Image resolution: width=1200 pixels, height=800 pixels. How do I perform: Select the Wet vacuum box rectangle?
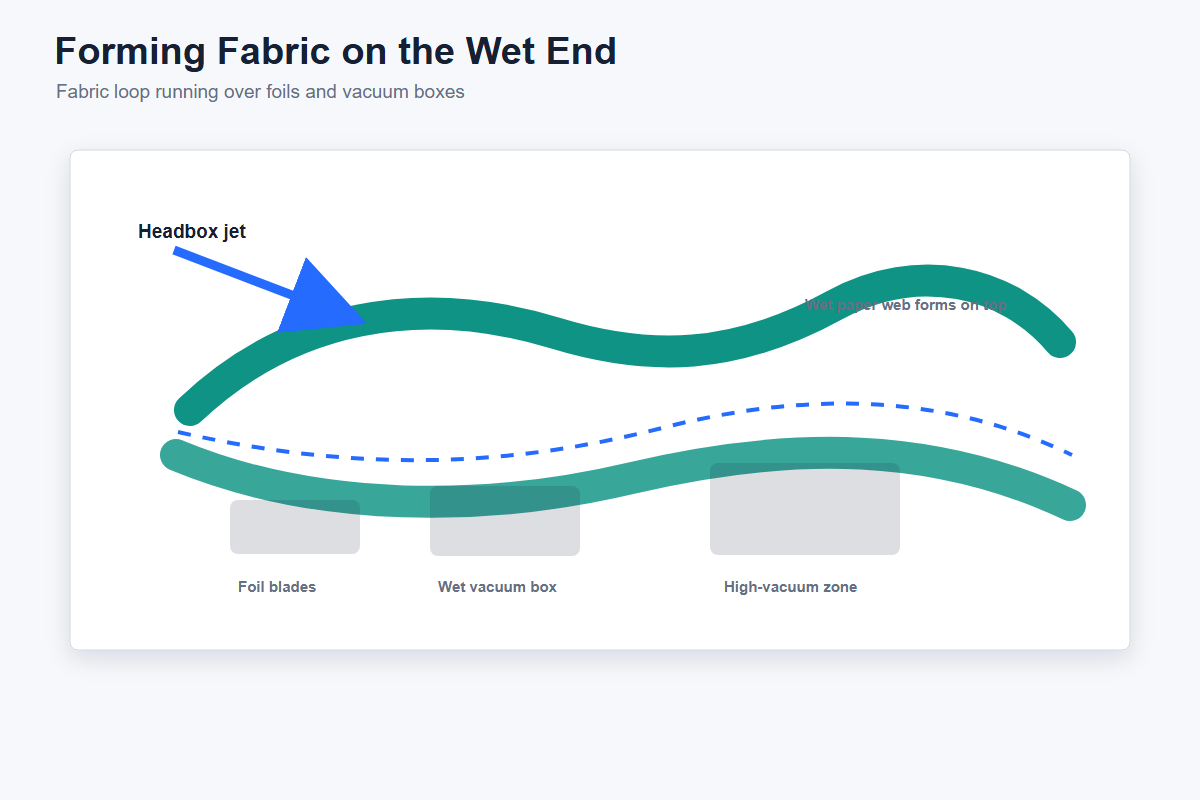(x=505, y=521)
